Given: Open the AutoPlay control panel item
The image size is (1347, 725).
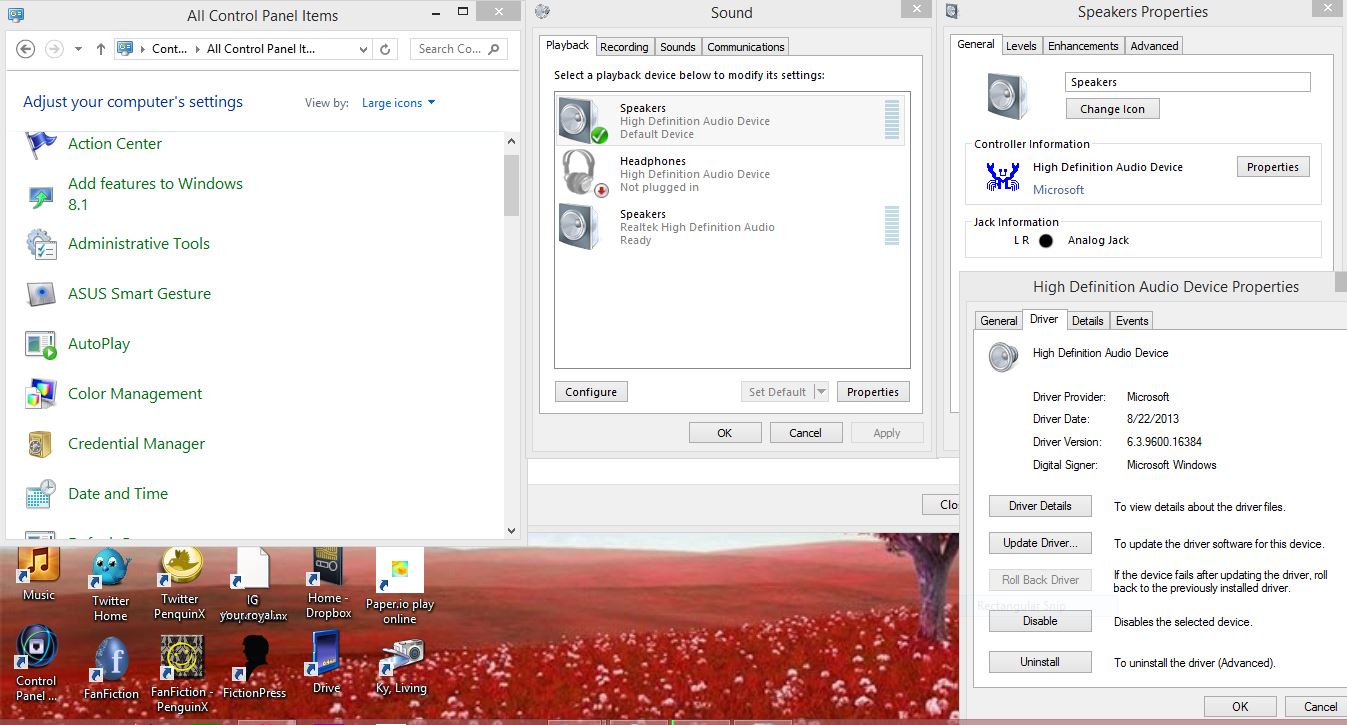Looking at the screenshot, I should [x=98, y=344].
